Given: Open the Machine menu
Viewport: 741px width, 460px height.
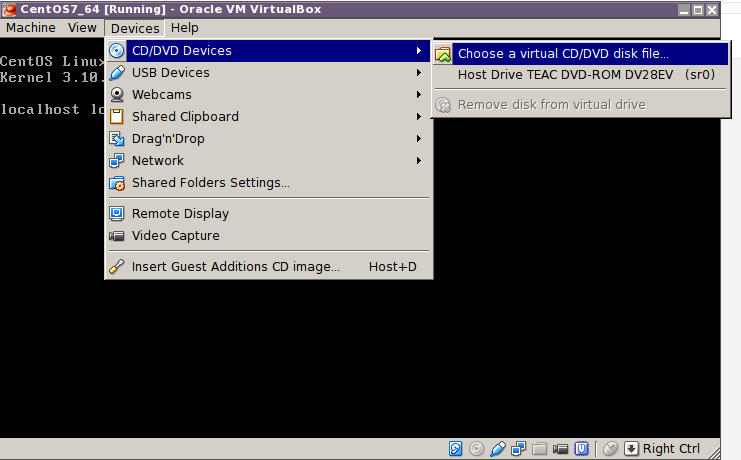Looking at the screenshot, I should pyautogui.click(x=31, y=28).
